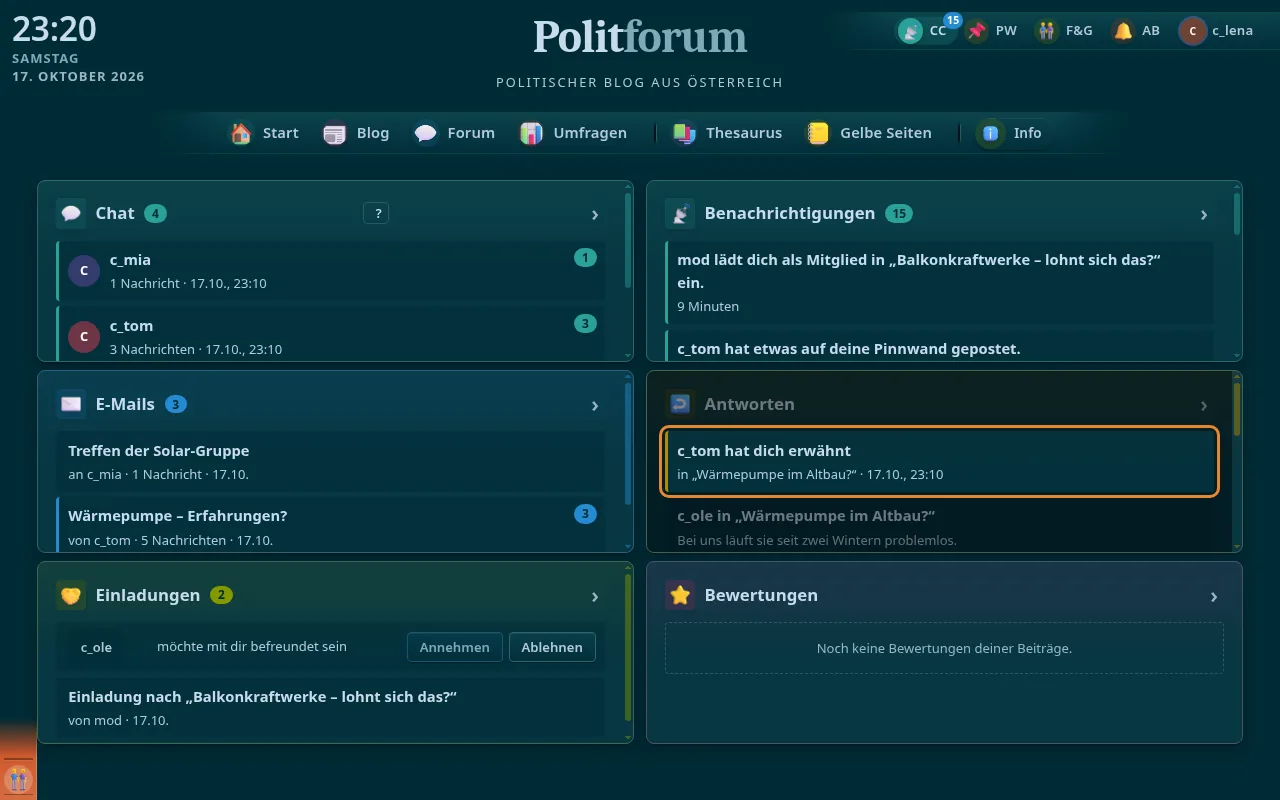Click the speech bubble icon beside Chat heading
Viewport: 1280px width, 800px height.
pos(71,213)
